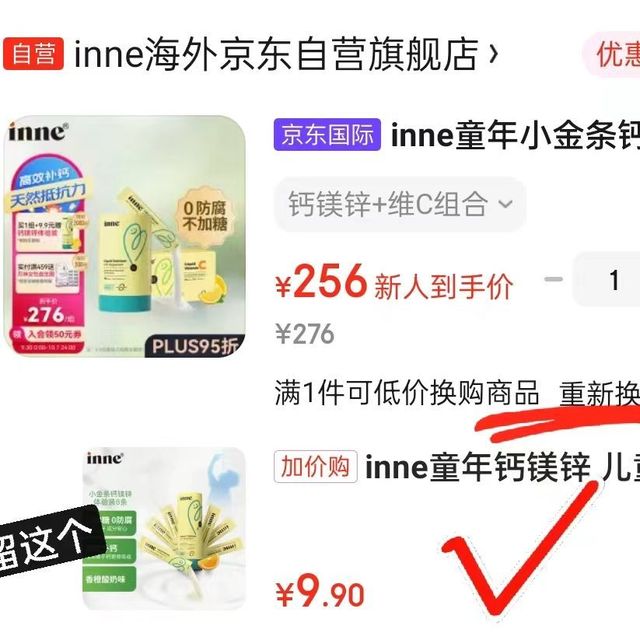This screenshot has width=640, height=640.
Task: Click the red 自营 badge icon
Action: coord(33,53)
